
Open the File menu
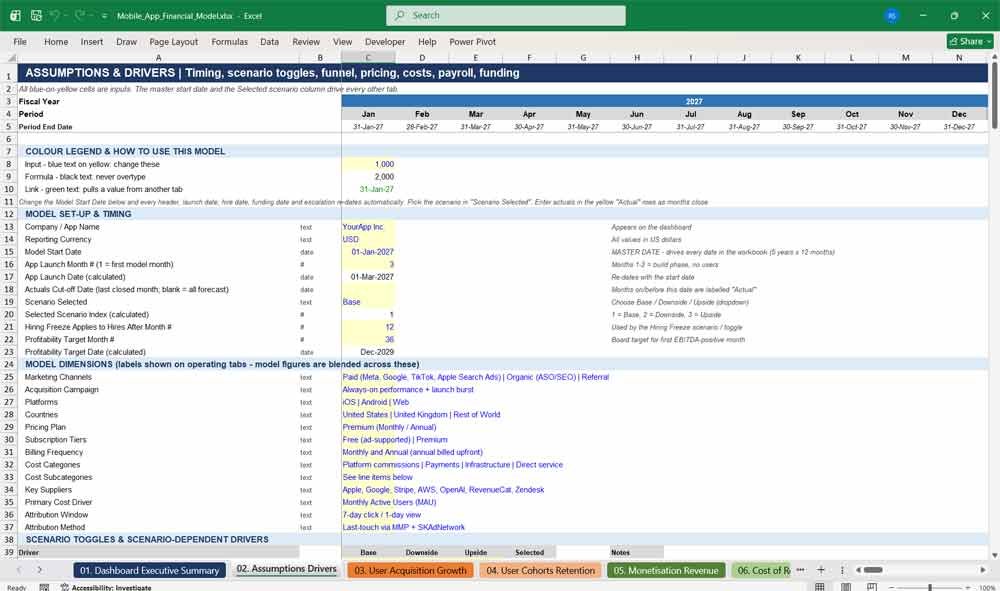(20, 41)
